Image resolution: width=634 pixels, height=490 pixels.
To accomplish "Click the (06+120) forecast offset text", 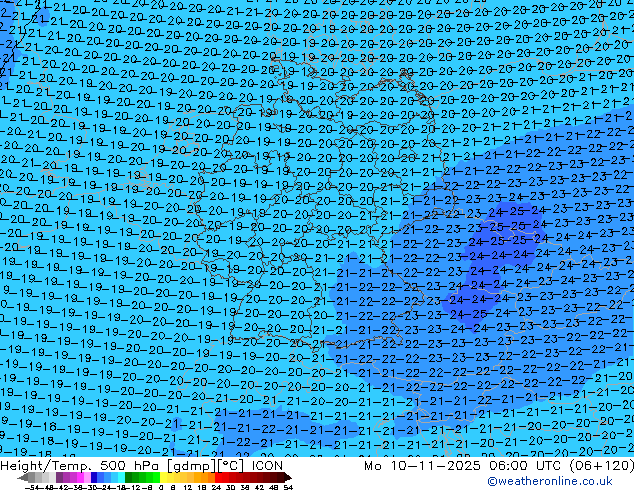I will (602, 465).
